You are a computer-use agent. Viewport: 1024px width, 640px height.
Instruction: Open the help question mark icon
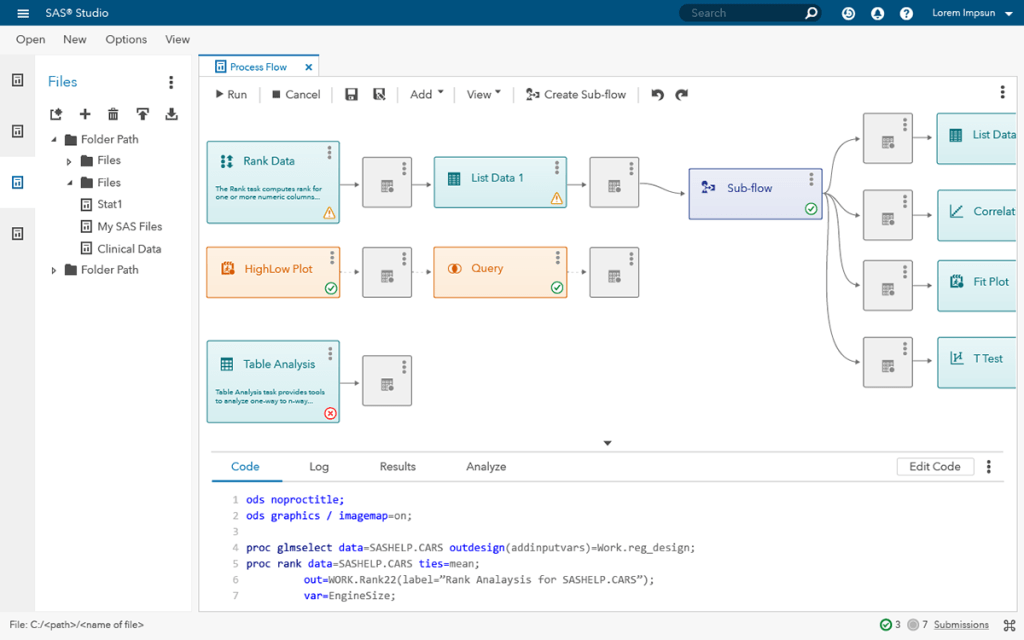tap(906, 13)
